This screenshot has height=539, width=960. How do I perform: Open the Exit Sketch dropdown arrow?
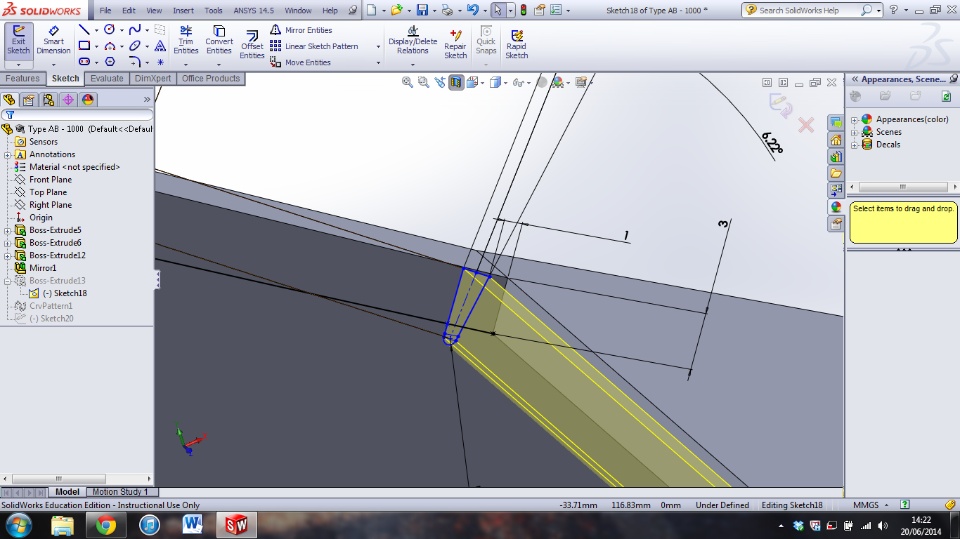18,64
